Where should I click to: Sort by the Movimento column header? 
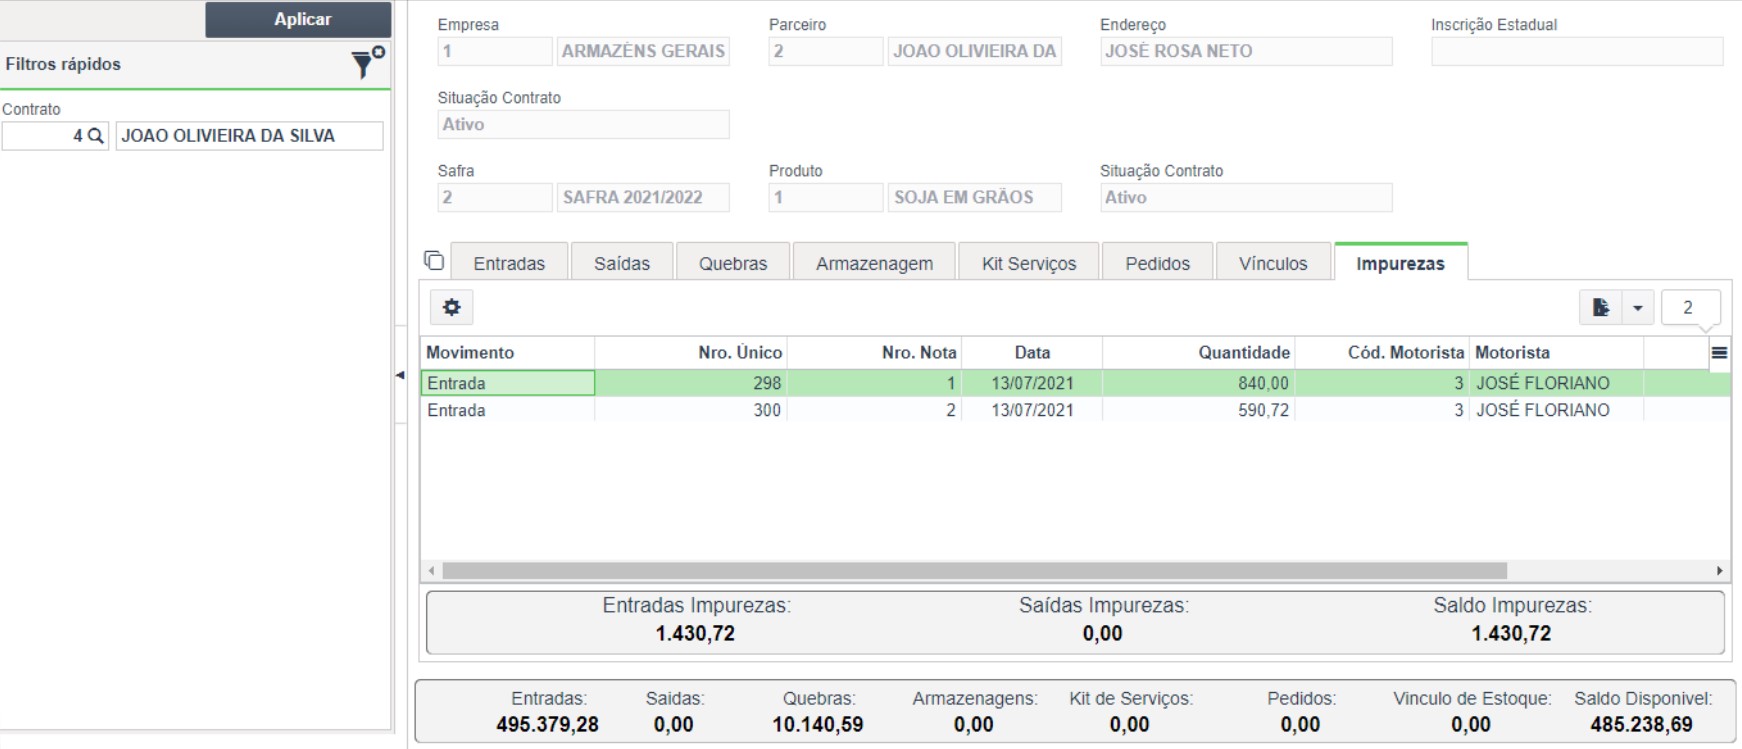pos(507,352)
